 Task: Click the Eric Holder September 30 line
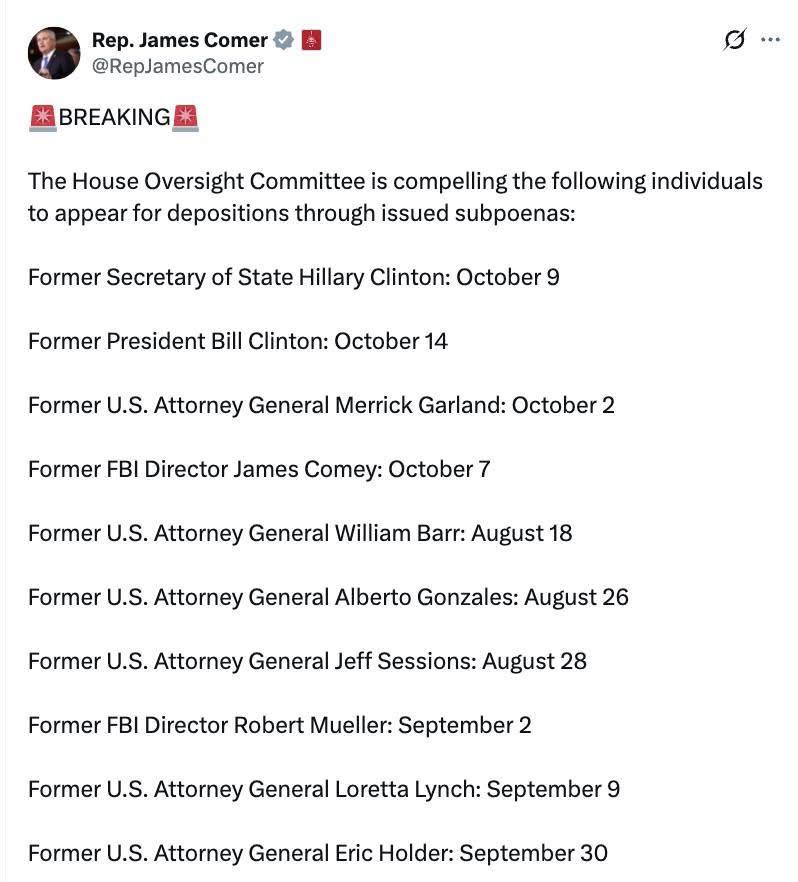point(318,853)
